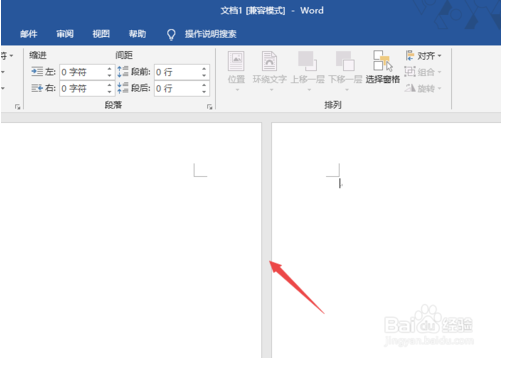Decrease right indent with the down spinner
This screenshot has width=513, height=375.
pyautogui.click(x=109, y=92)
